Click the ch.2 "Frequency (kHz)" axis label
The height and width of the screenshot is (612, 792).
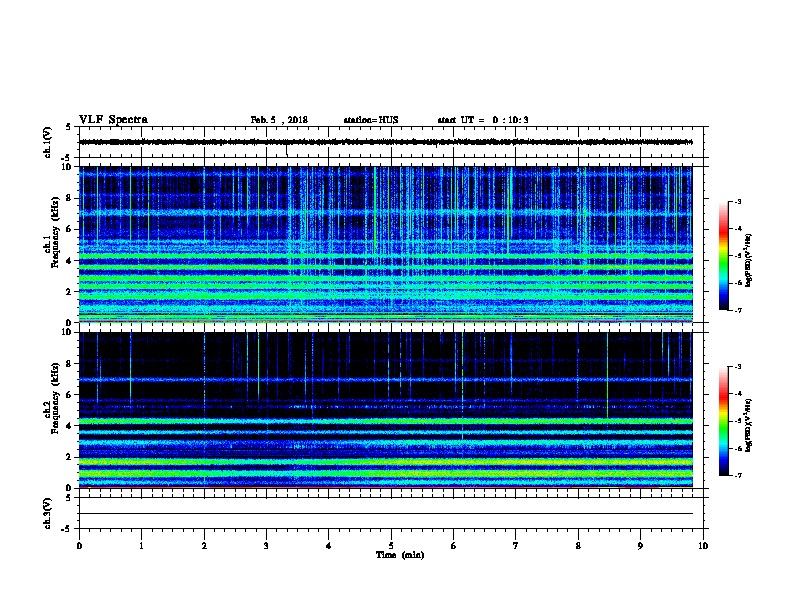(x=55, y=398)
